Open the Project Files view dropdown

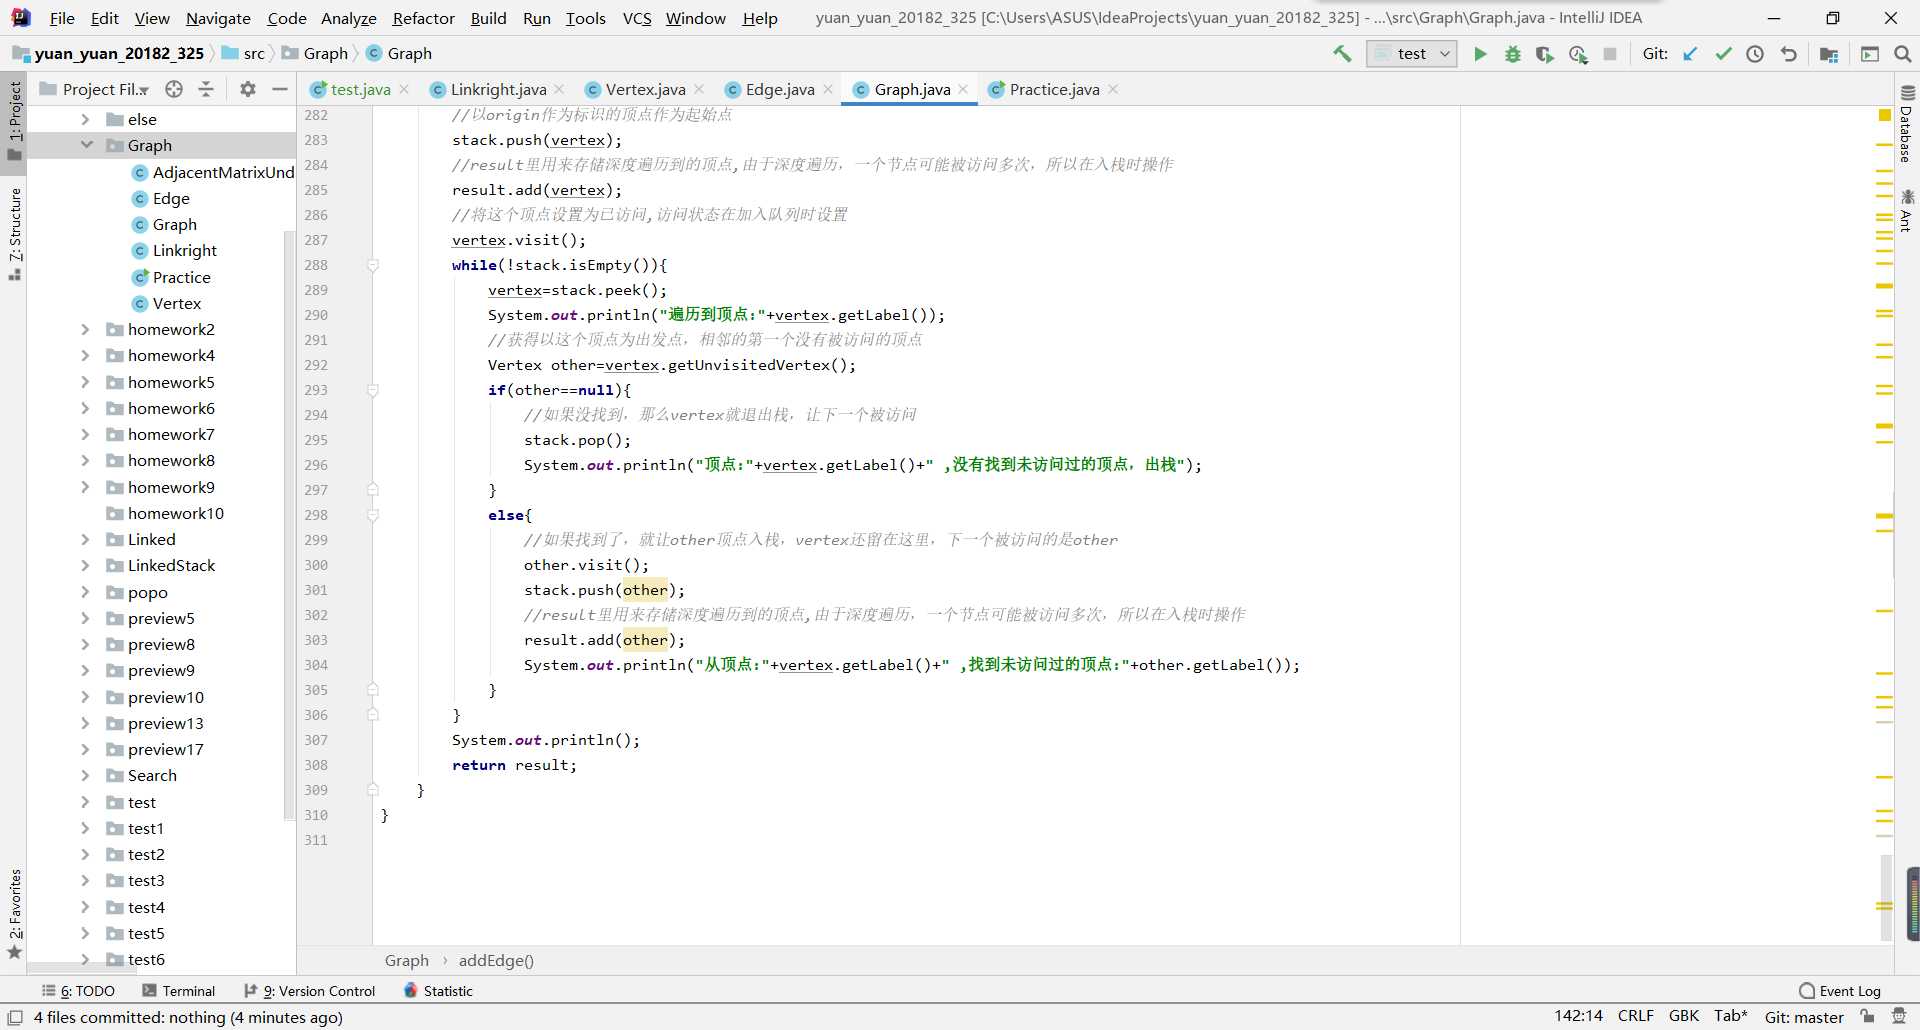94,89
